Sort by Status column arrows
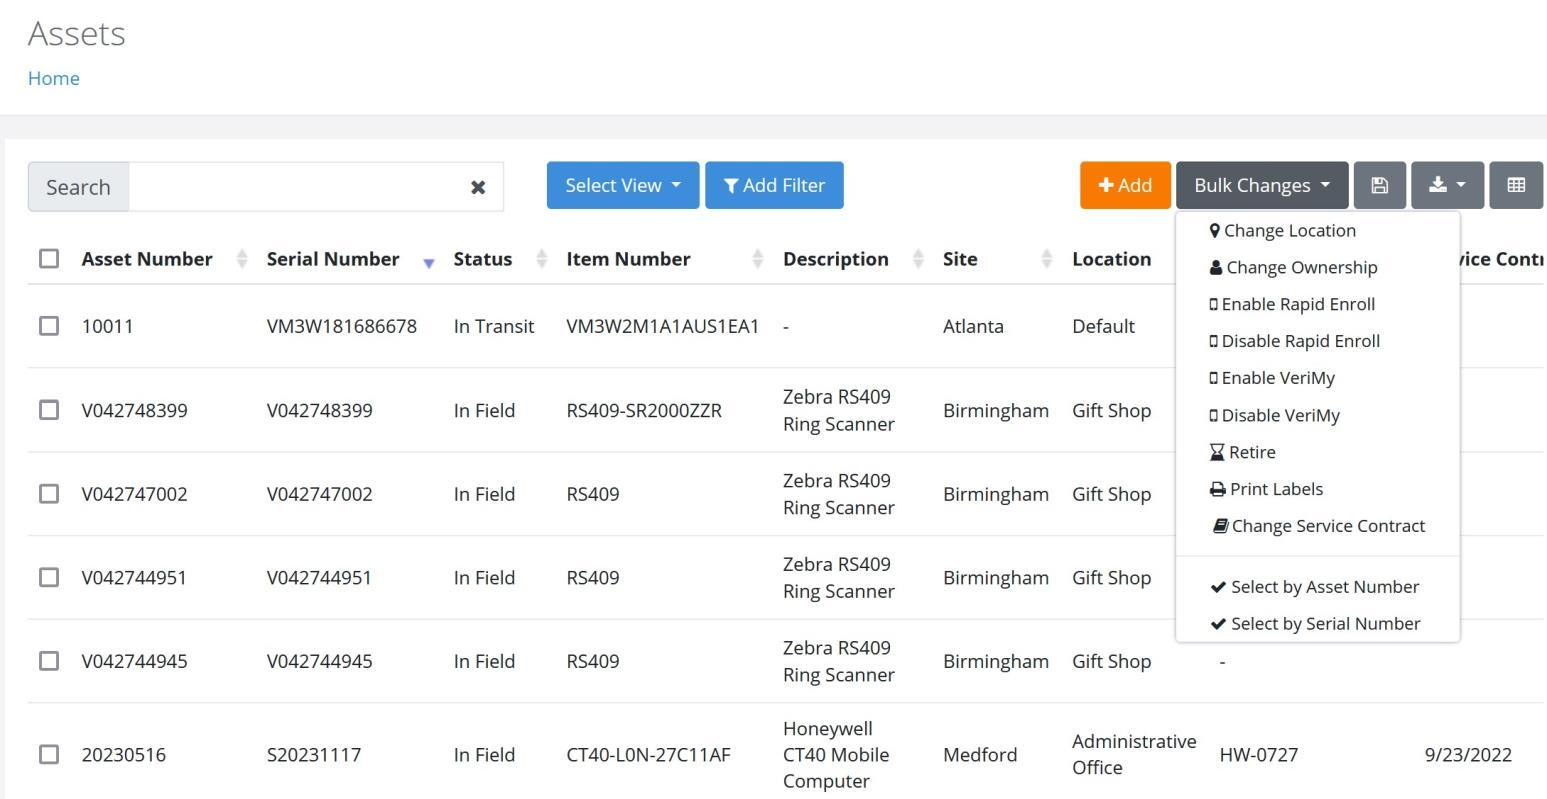This screenshot has height=799, width=1547. pos(541,259)
